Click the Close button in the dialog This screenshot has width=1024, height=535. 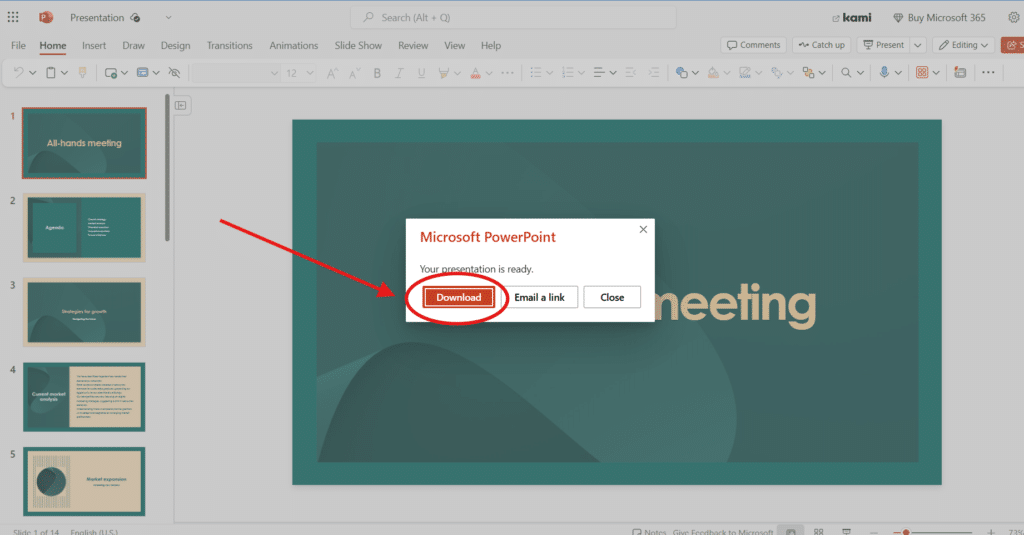[x=612, y=297]
